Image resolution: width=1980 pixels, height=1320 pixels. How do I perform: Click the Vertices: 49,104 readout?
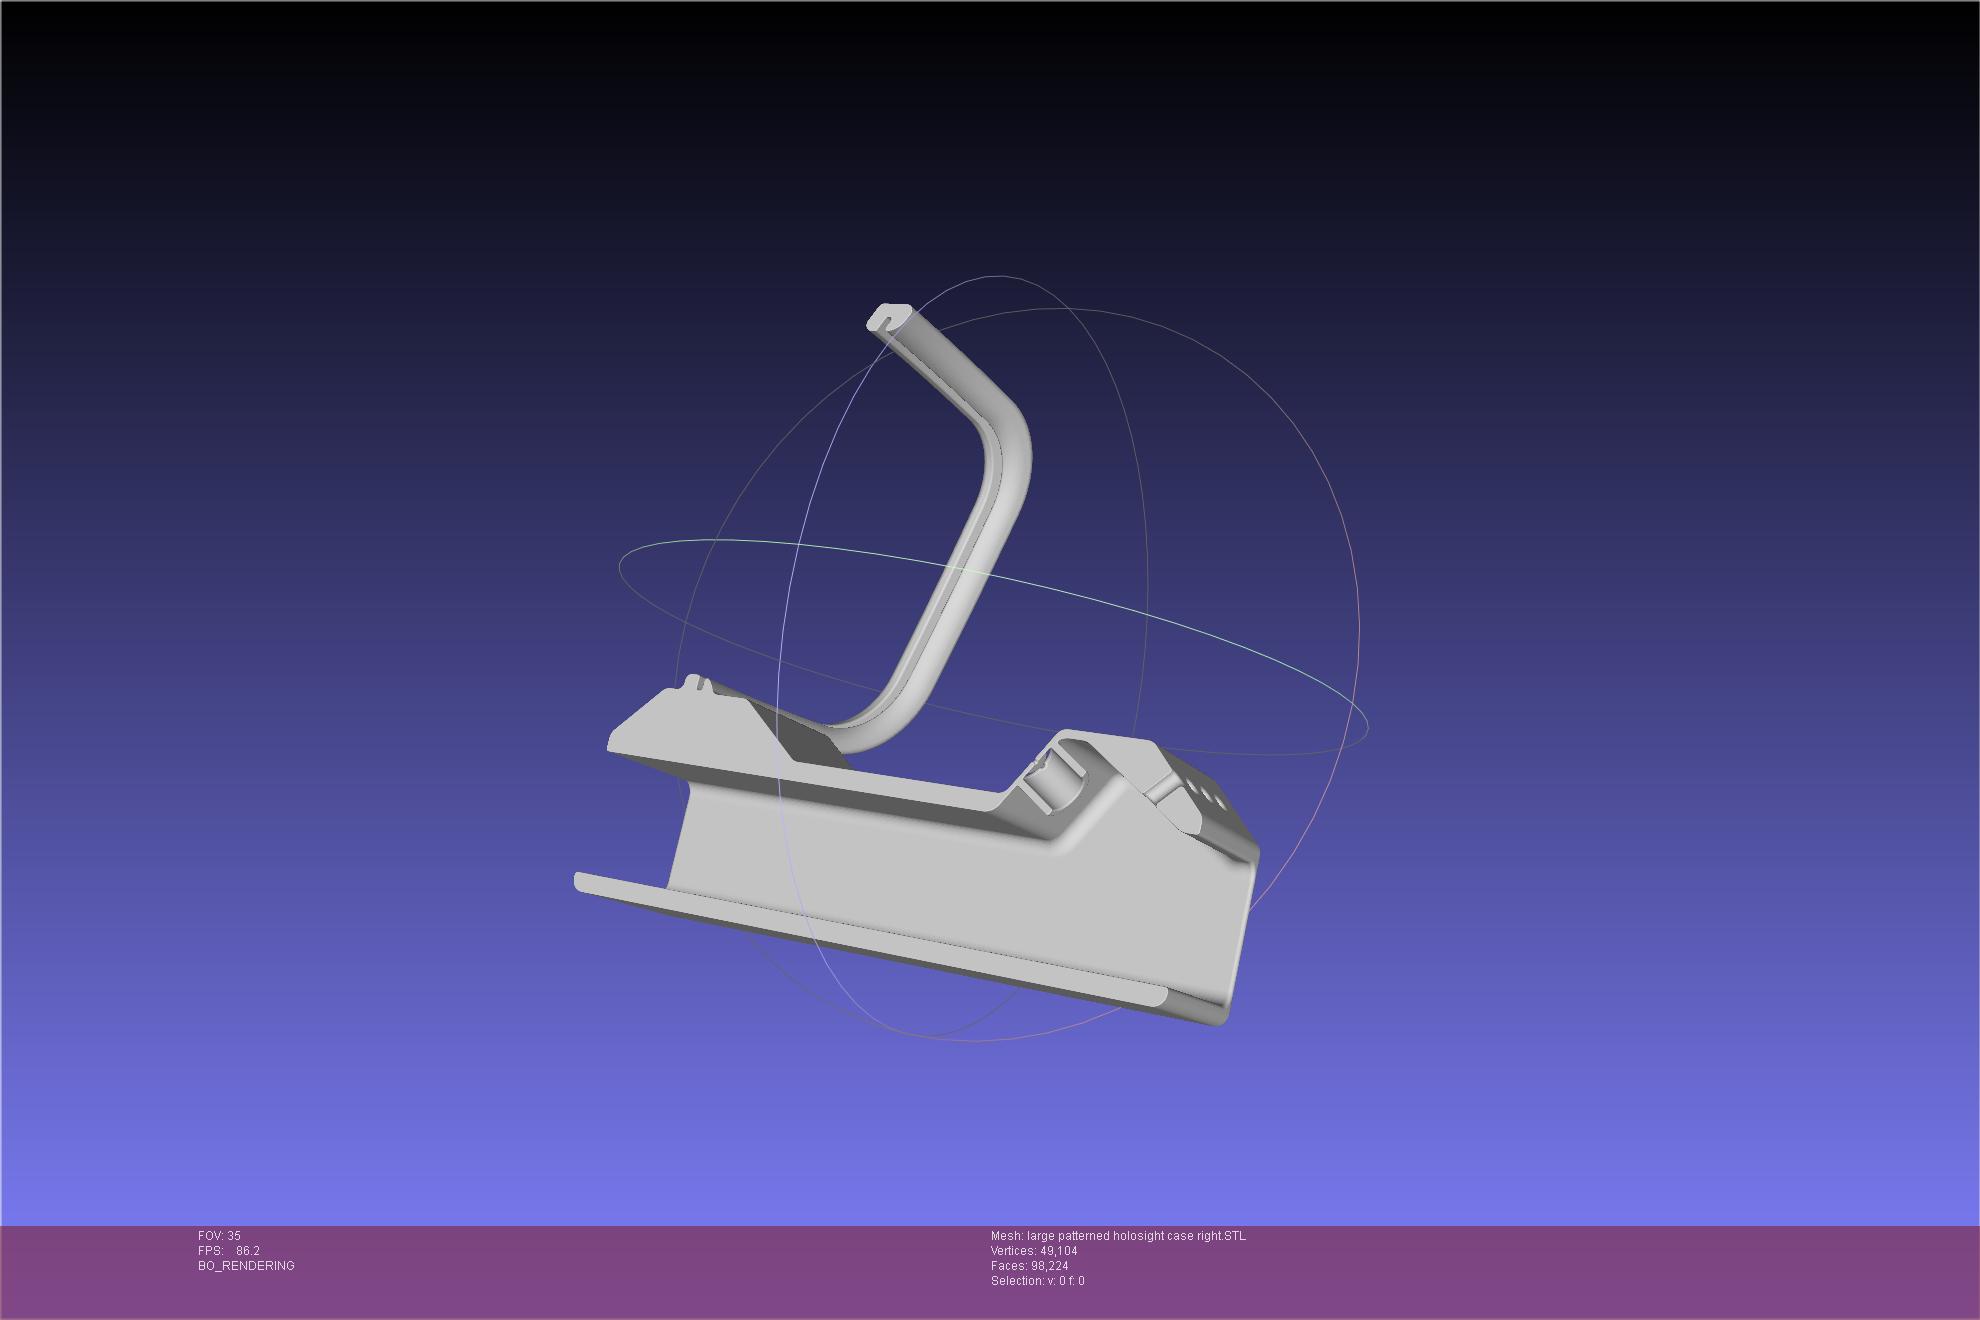(1033, 1251)
